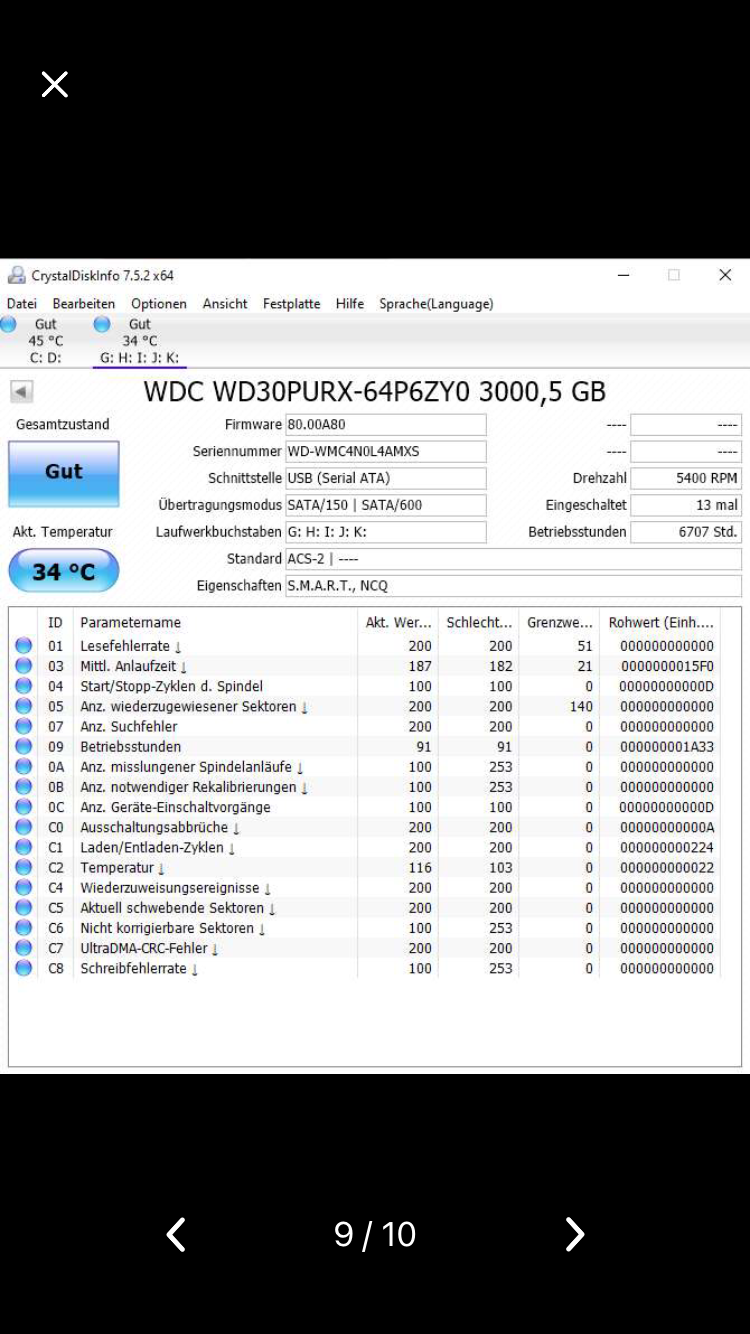Click the Firmware field 80.00A80
Viewport: 750px width, 1334px height.
click(386, 425)
